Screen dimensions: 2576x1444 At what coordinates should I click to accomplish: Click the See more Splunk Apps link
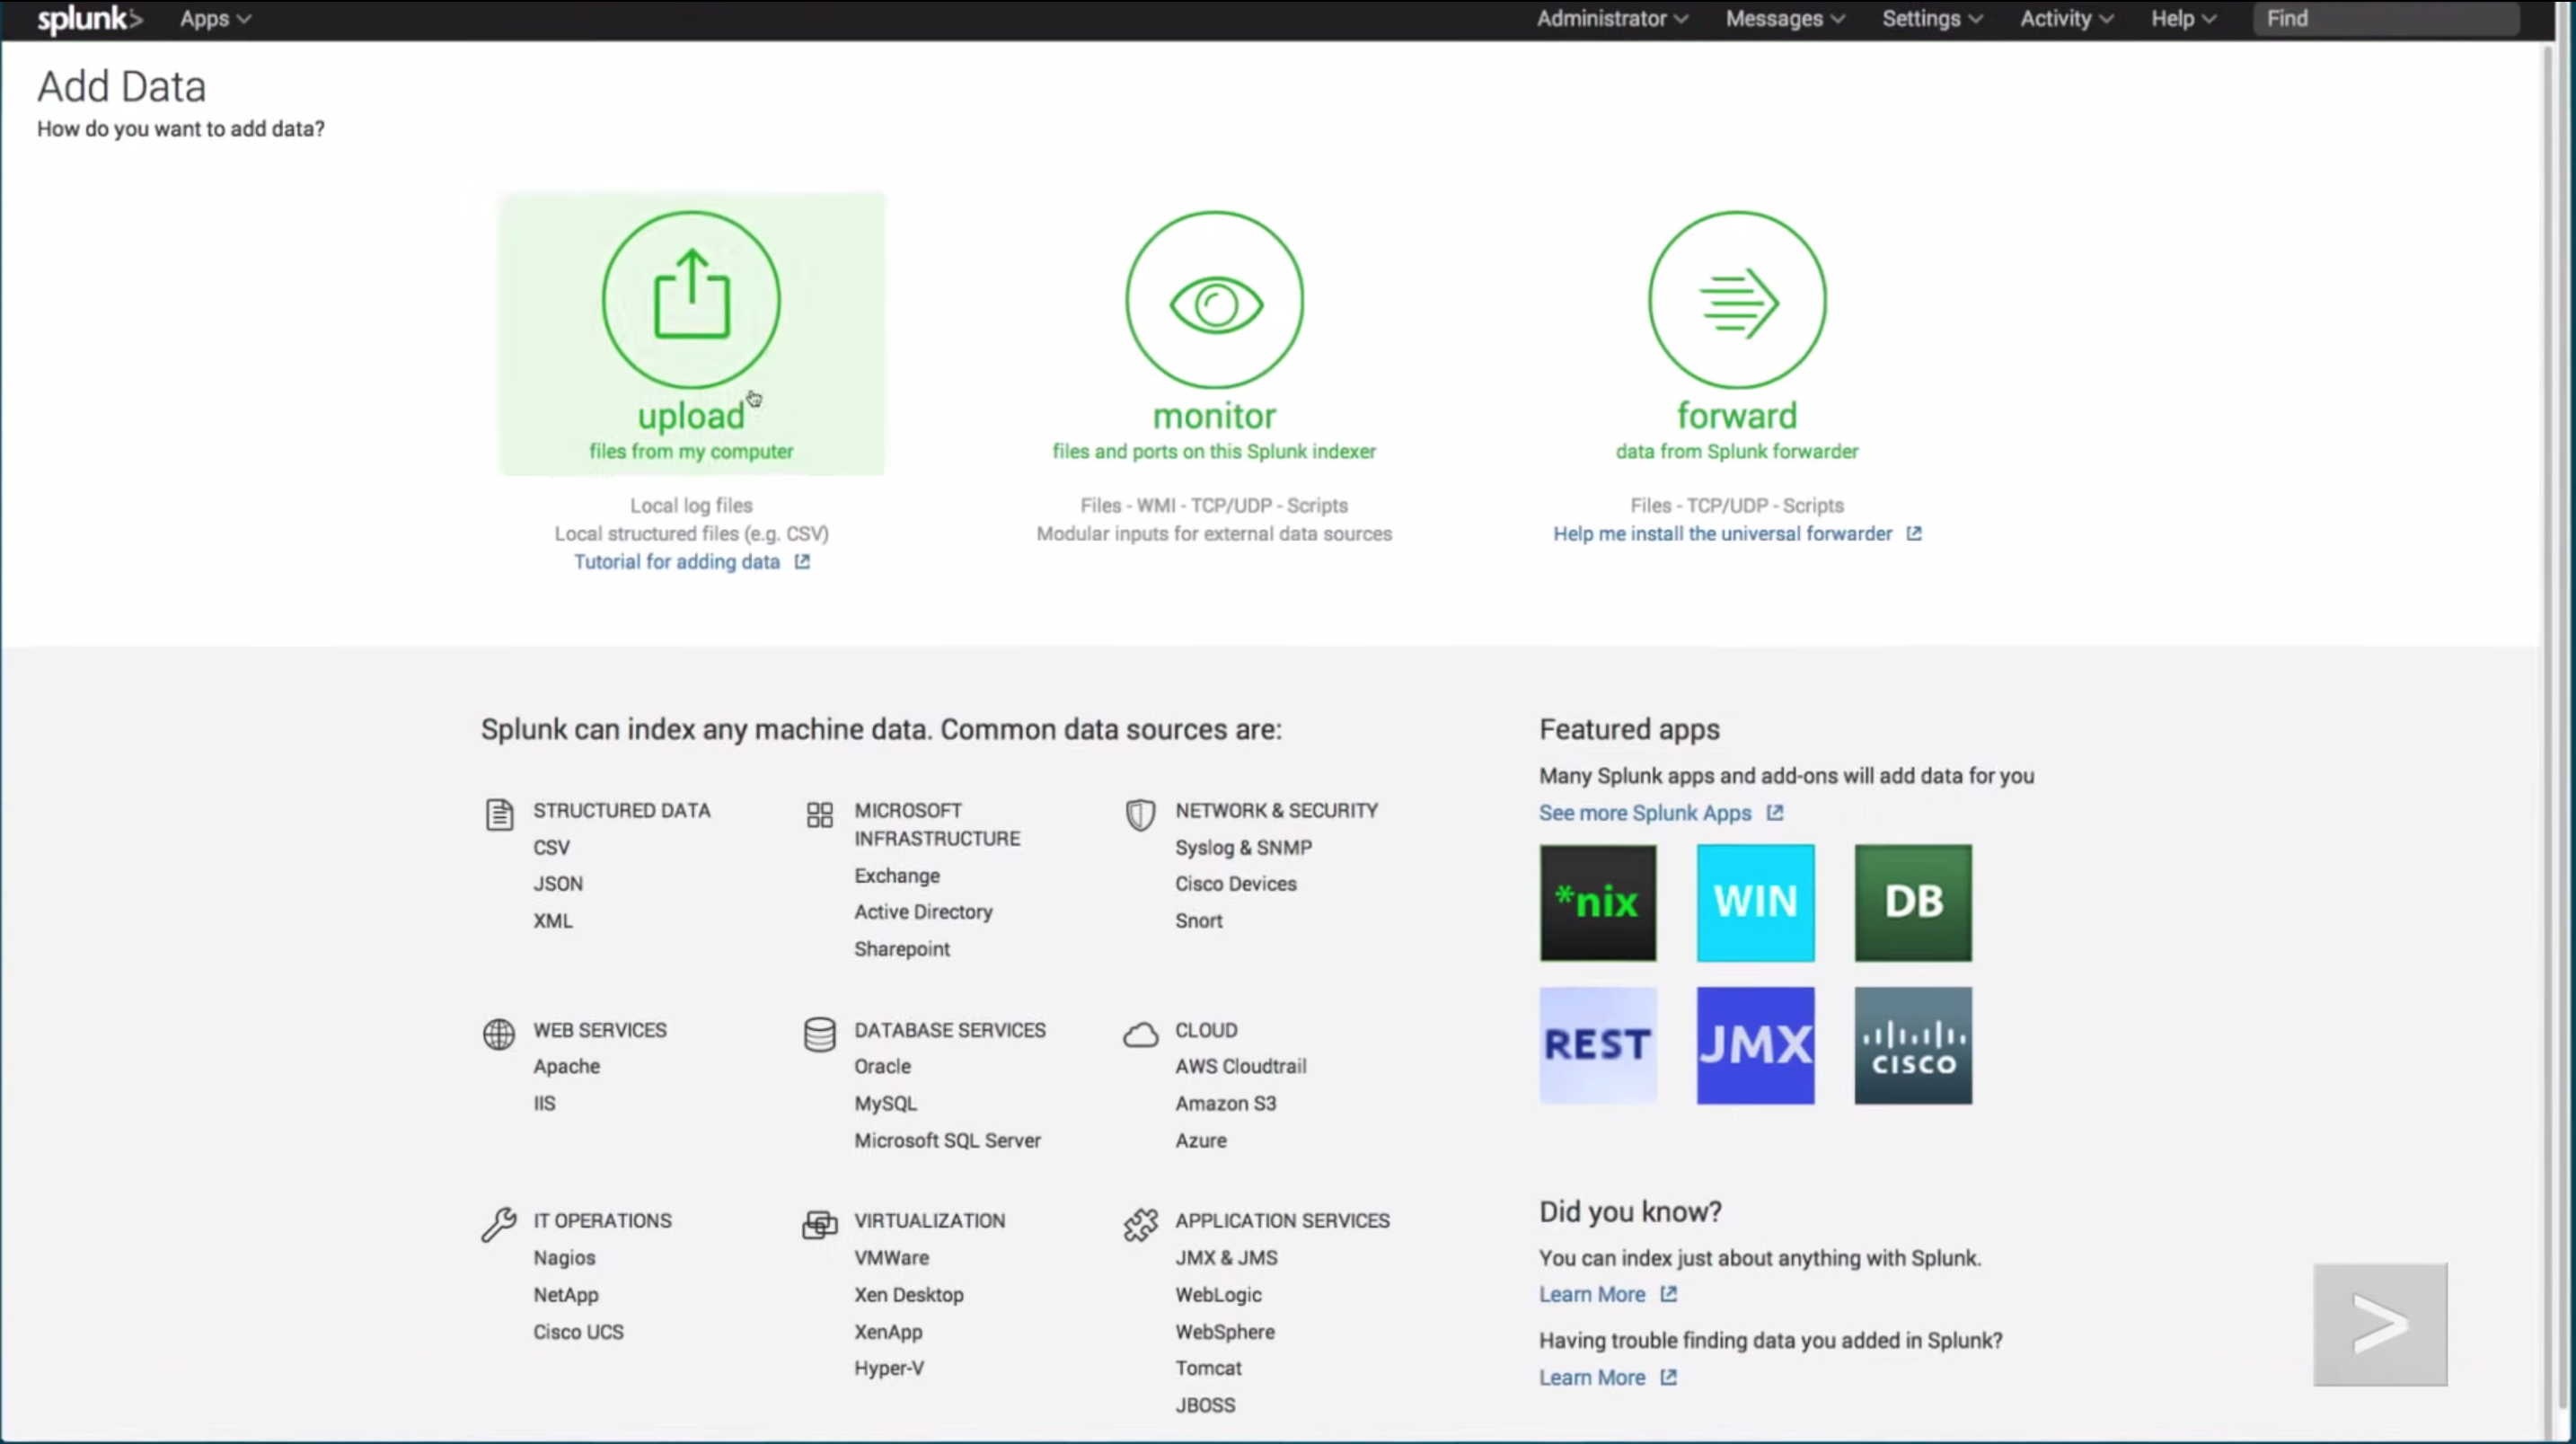point(1645,813)
